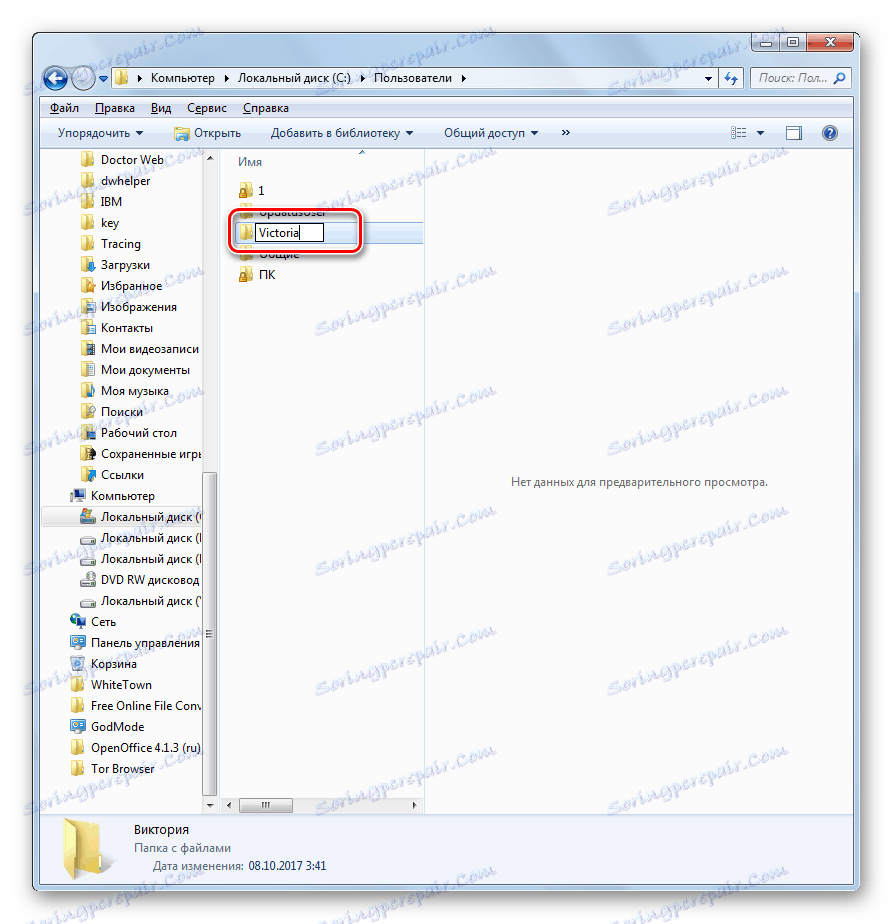Open the Файл menu
The image size is (893, 924).
(64, 108)
